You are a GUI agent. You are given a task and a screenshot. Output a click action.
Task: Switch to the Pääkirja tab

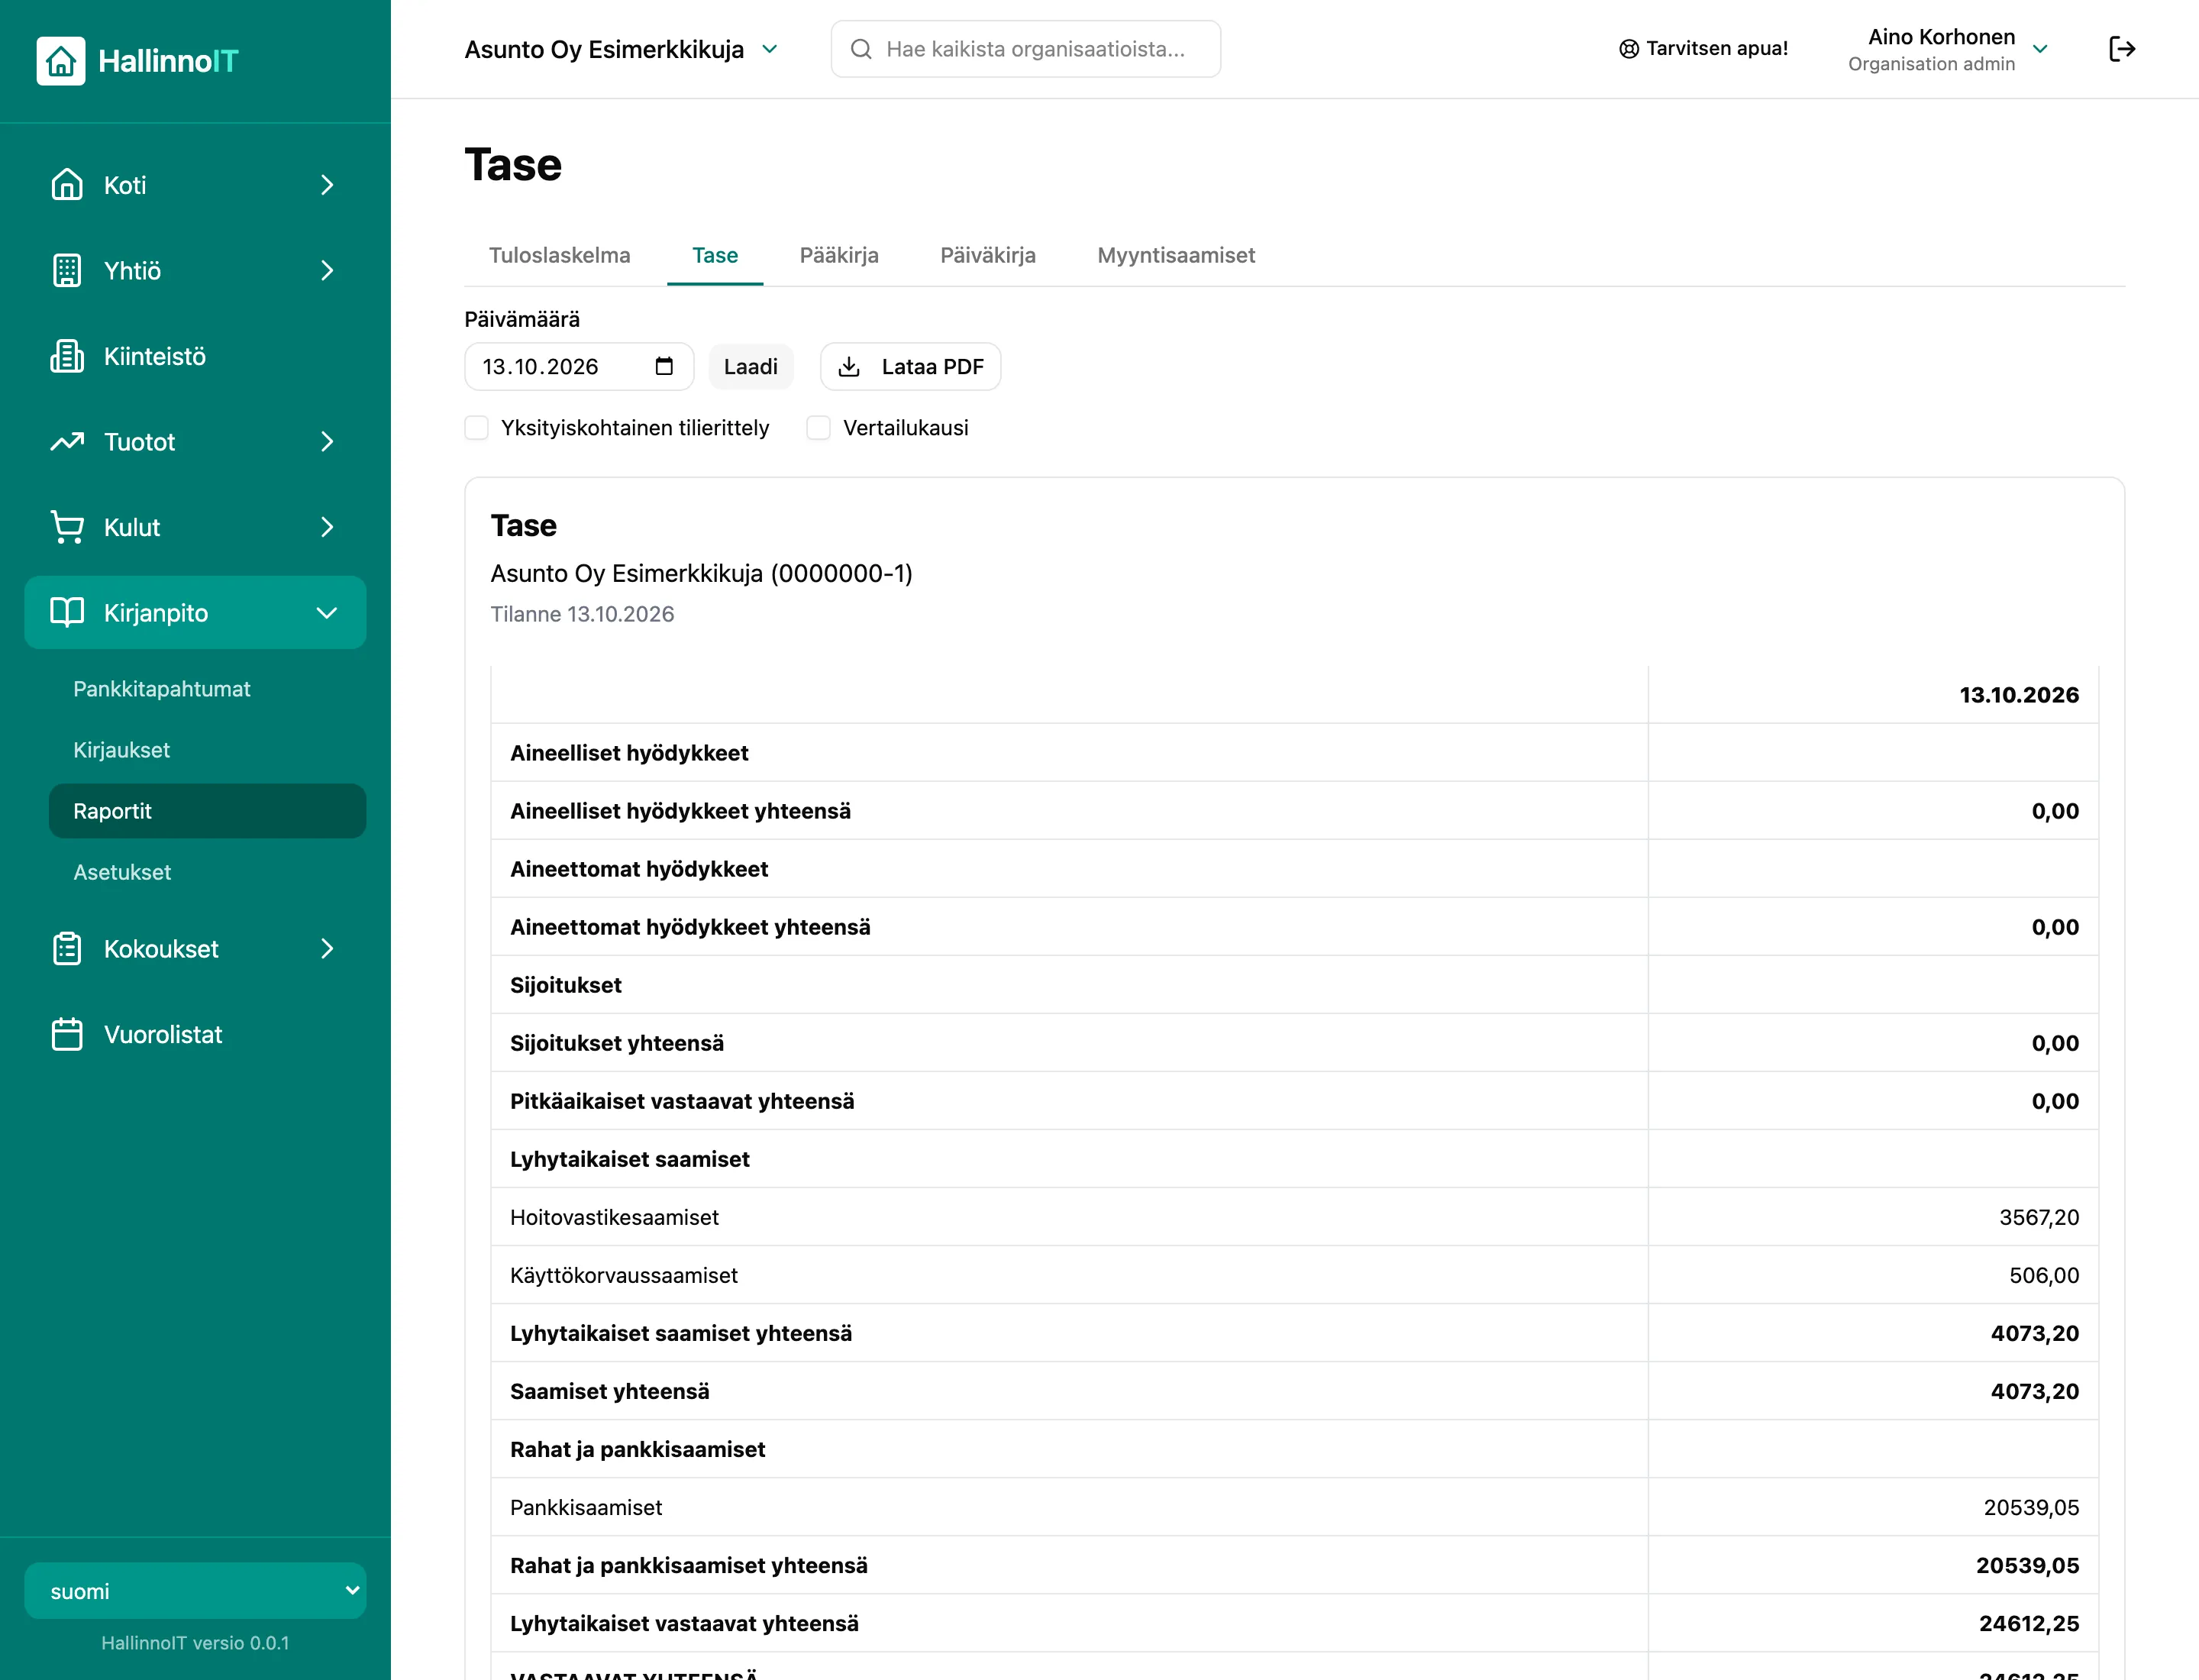(839, 255)
